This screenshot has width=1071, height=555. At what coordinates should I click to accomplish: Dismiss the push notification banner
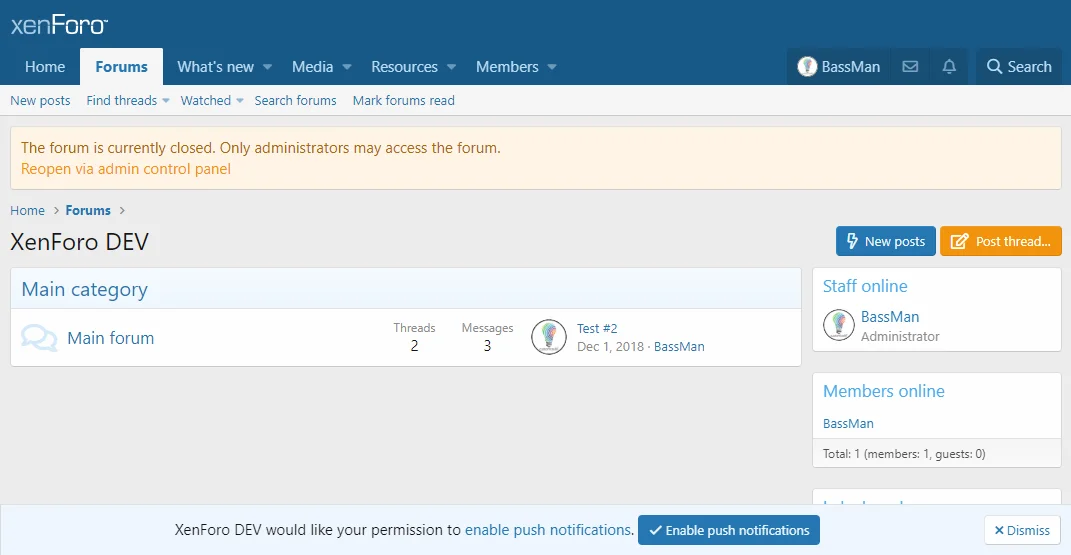click(x=1021, y=530)
